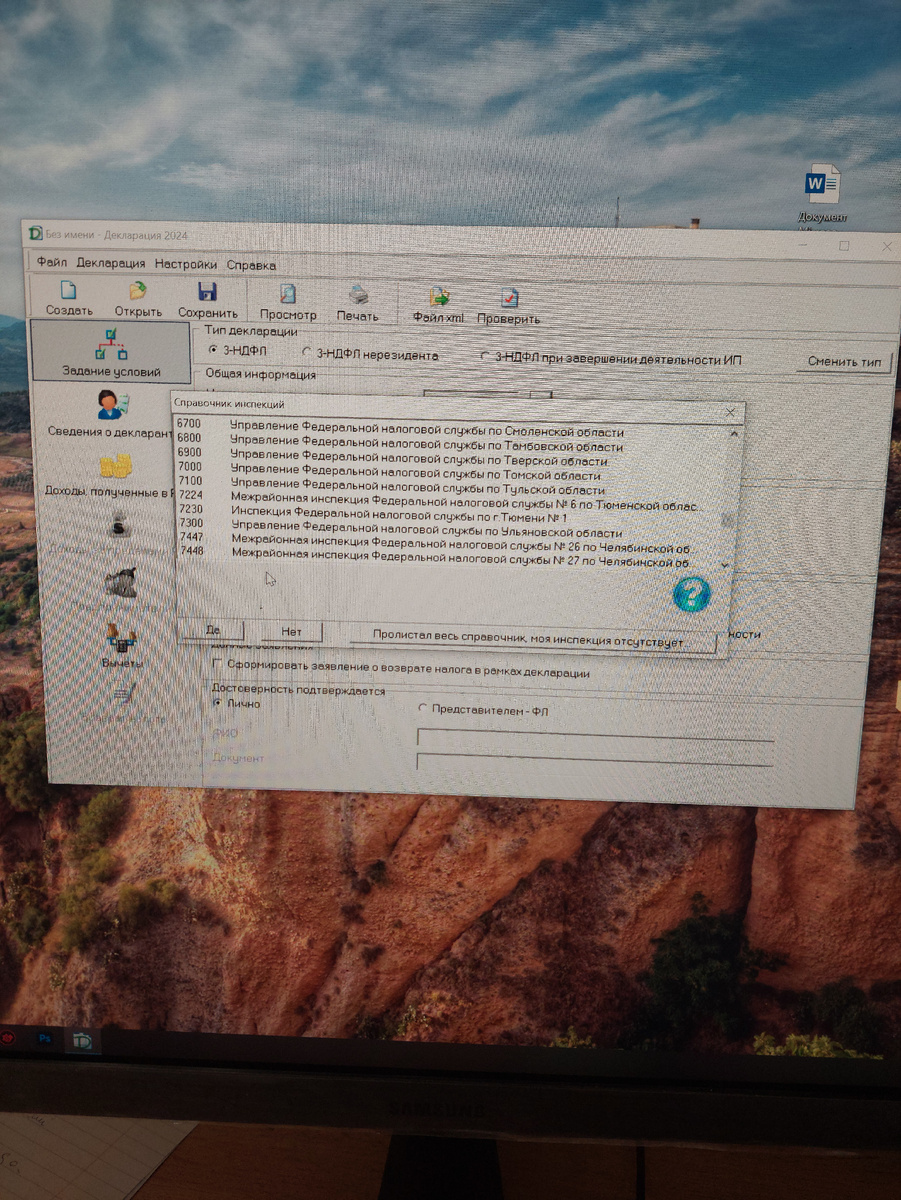Viewport: 901px width, 1200px height.
Task: Click the help question mark icon
Action: coord(691,594)
